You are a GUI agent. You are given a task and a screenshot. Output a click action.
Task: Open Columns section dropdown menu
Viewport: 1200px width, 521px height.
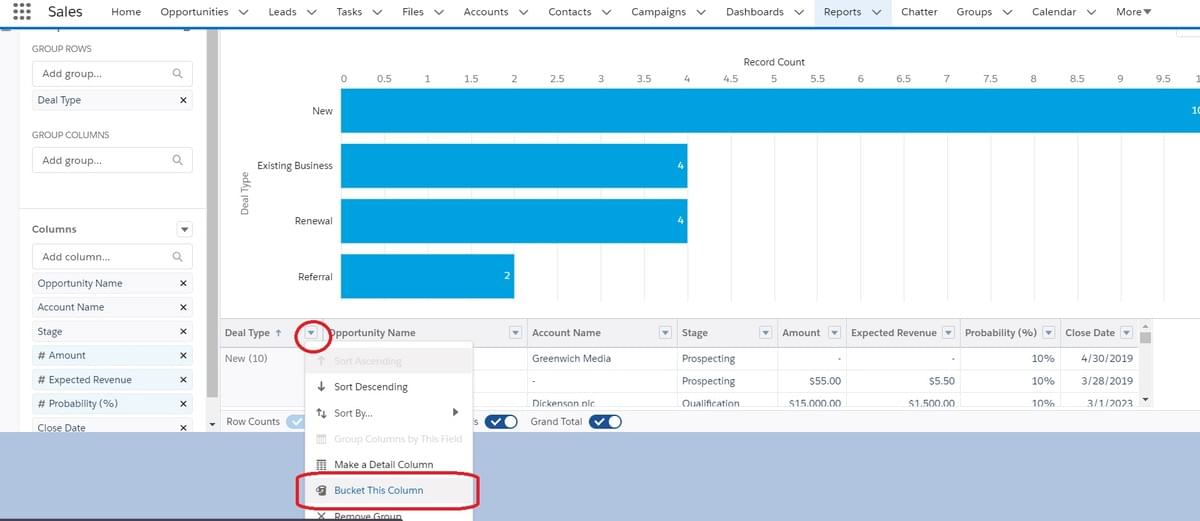[x=184, y=229]
